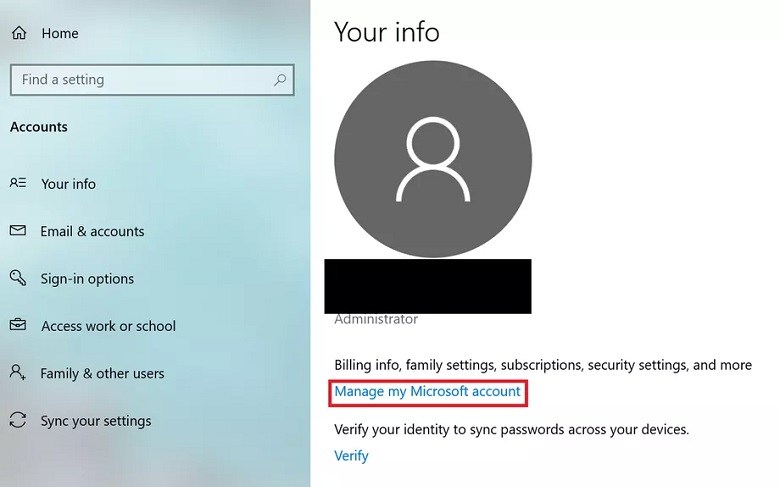Focus the Find a setting field

(x=152, y=80)
